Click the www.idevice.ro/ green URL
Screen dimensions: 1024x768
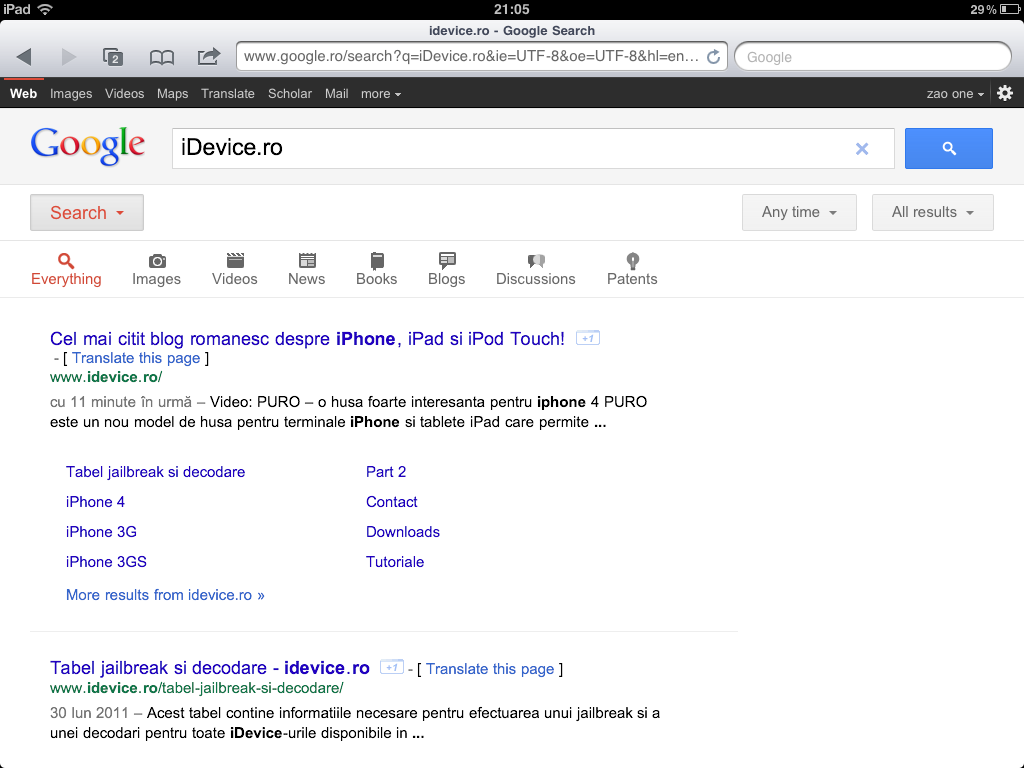tap(106, 377)
